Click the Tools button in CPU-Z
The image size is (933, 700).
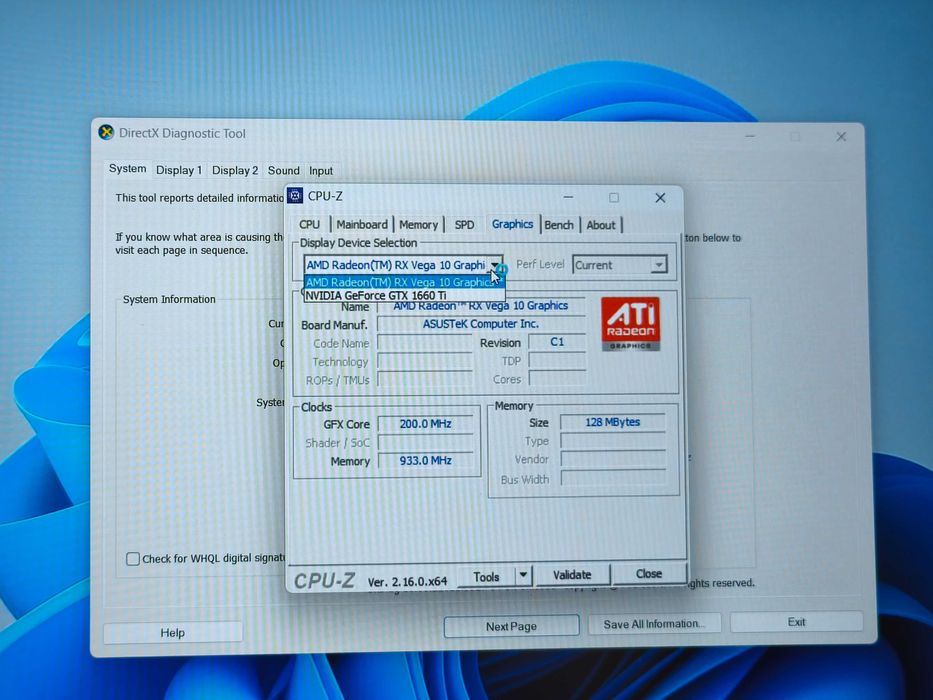[x=486, y=576]
